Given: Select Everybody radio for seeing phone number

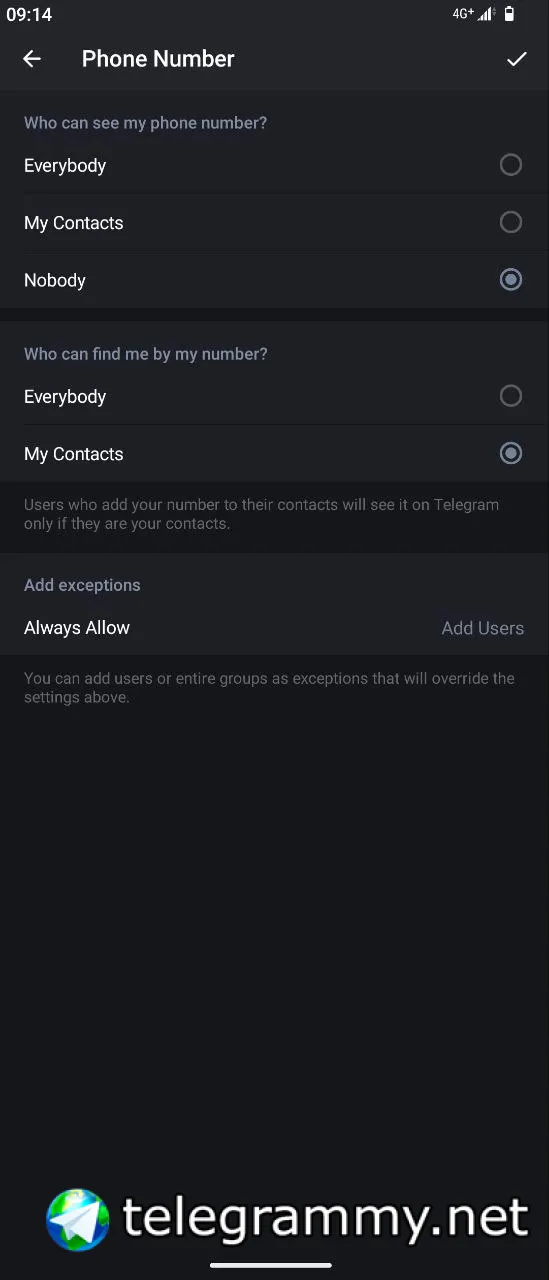Looking at the screenshot, I should point(511,165).
